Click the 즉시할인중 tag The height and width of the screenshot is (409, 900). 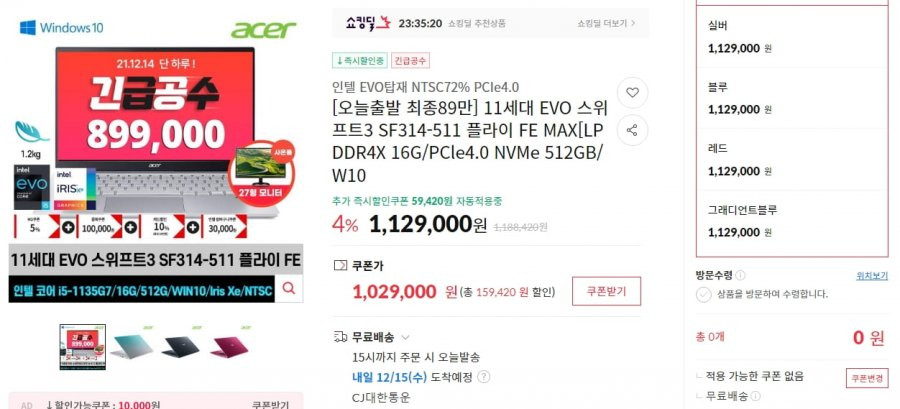tap(360, 60)
